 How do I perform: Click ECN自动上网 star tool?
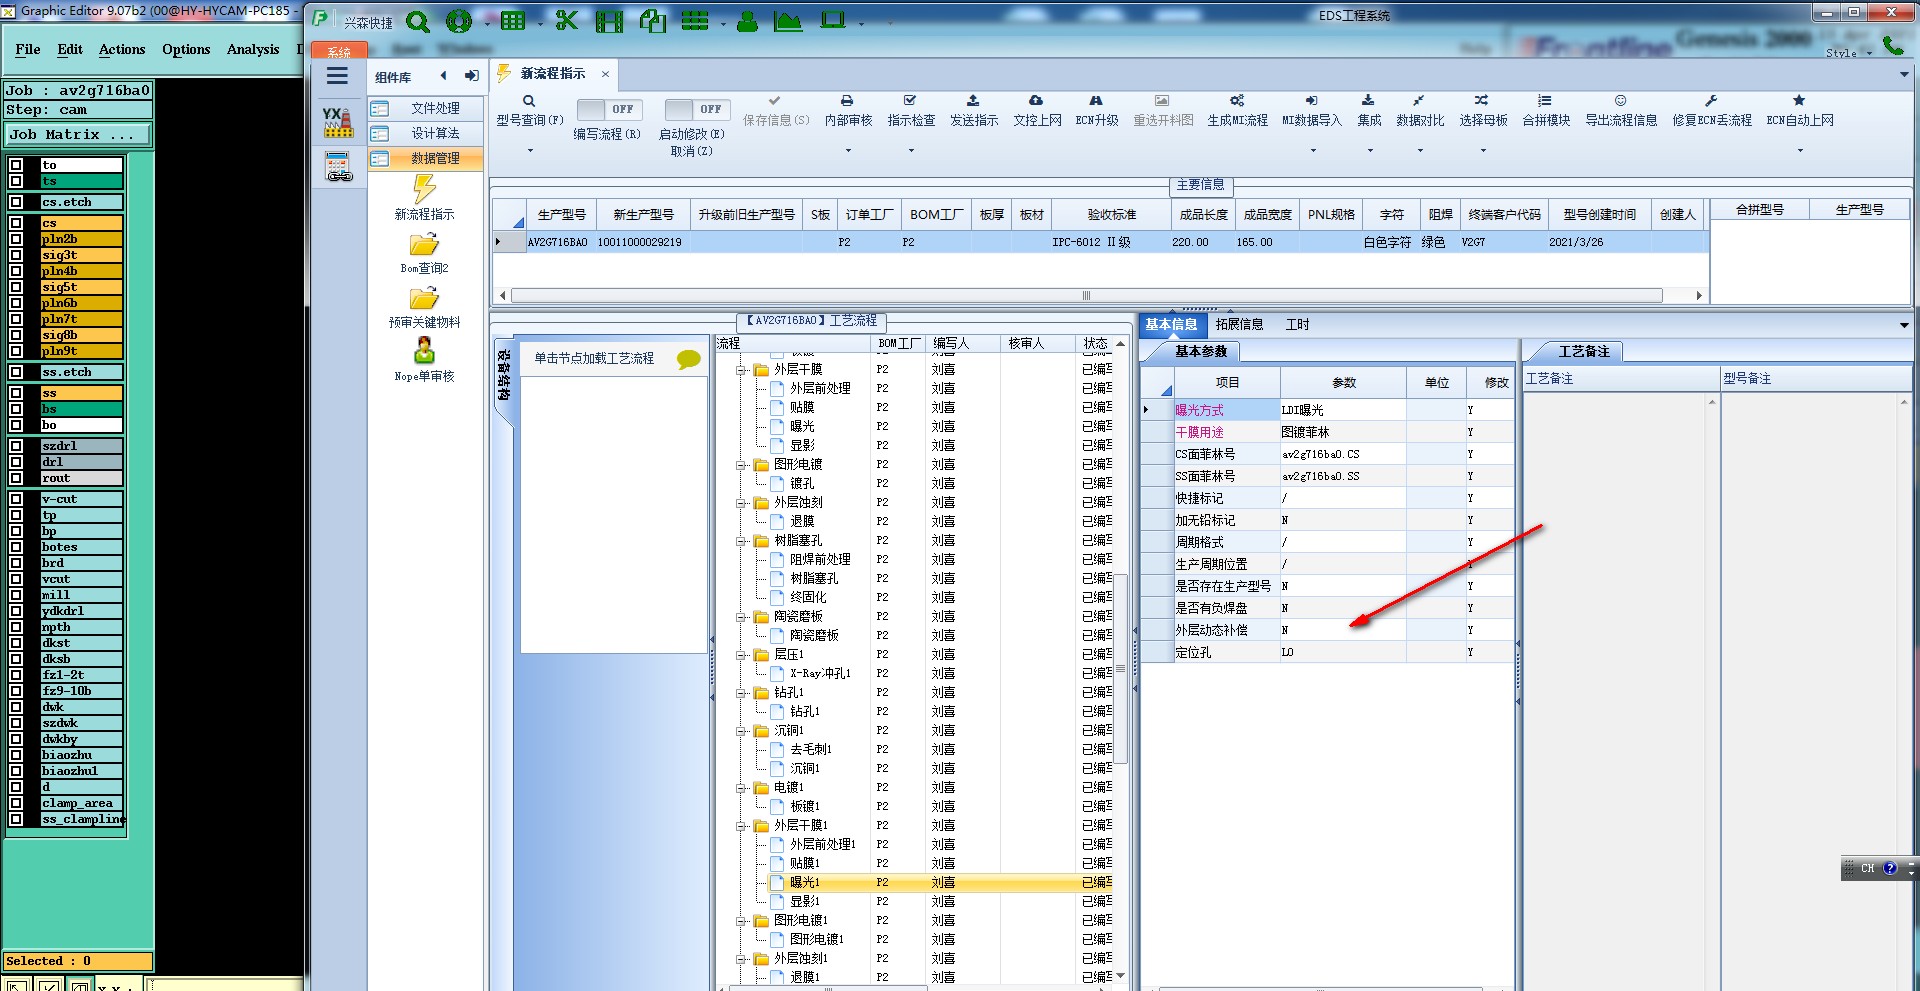1800,110
